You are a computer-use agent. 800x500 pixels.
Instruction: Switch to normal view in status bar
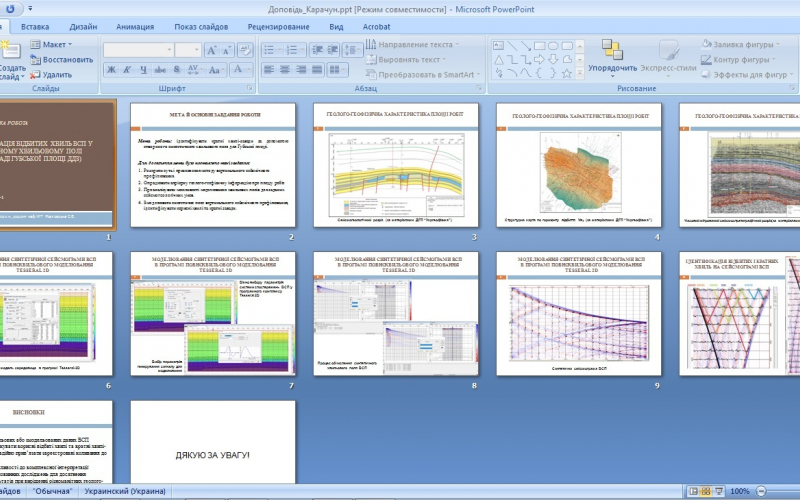(x=693, y=491)
